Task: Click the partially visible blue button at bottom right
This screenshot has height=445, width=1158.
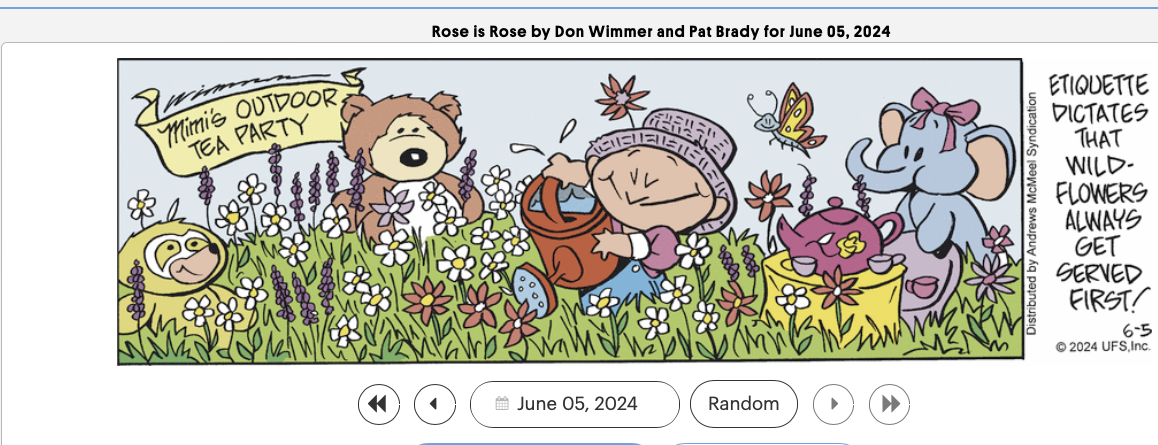Action: tap(763, 444)
